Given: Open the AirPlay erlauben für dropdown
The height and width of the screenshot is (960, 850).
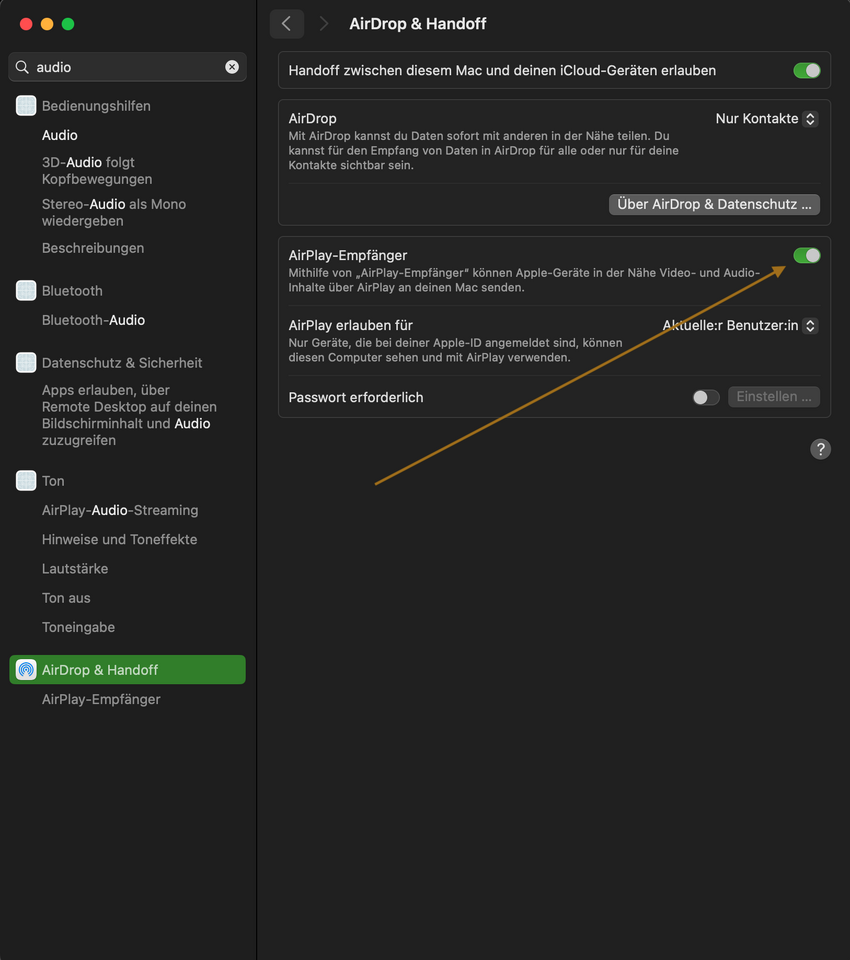Looking at the screenshot, I should tap(740, 326).
